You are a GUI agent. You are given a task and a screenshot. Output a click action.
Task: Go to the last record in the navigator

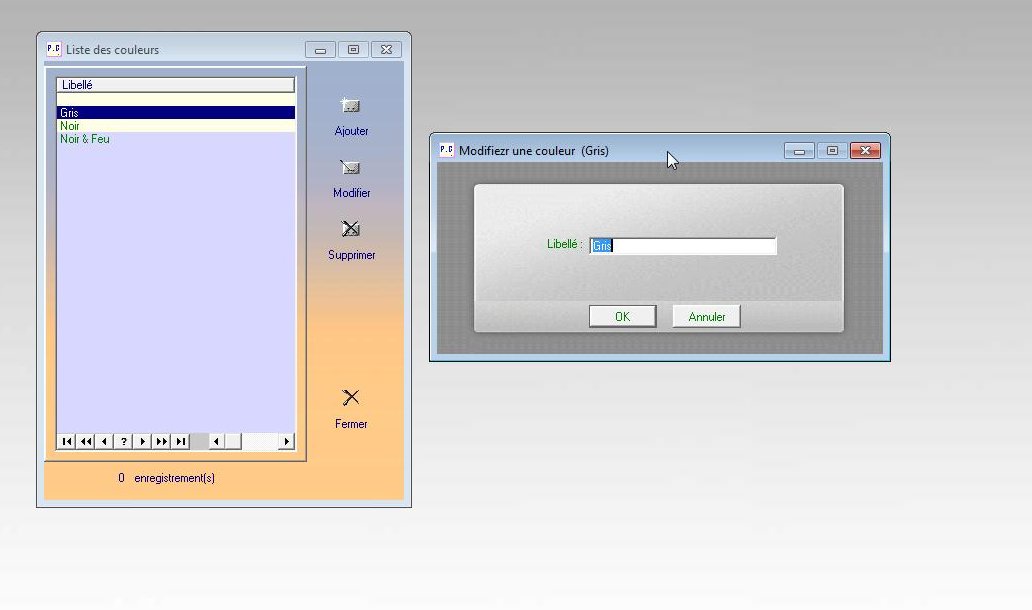click(181, 441)
